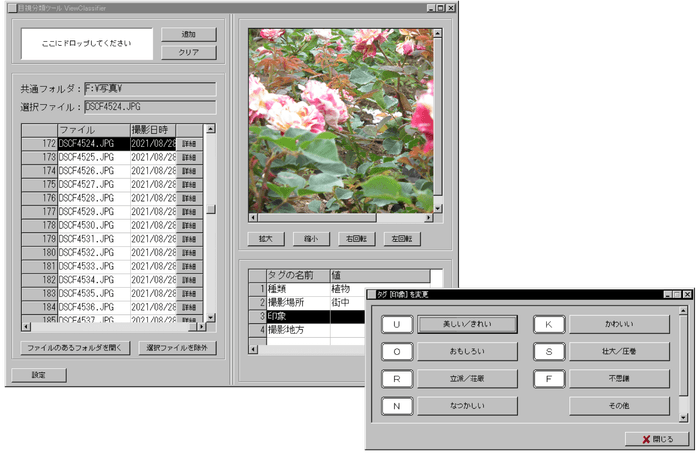Select file DSCF4525.JPG in the list

tap(94, 158)
